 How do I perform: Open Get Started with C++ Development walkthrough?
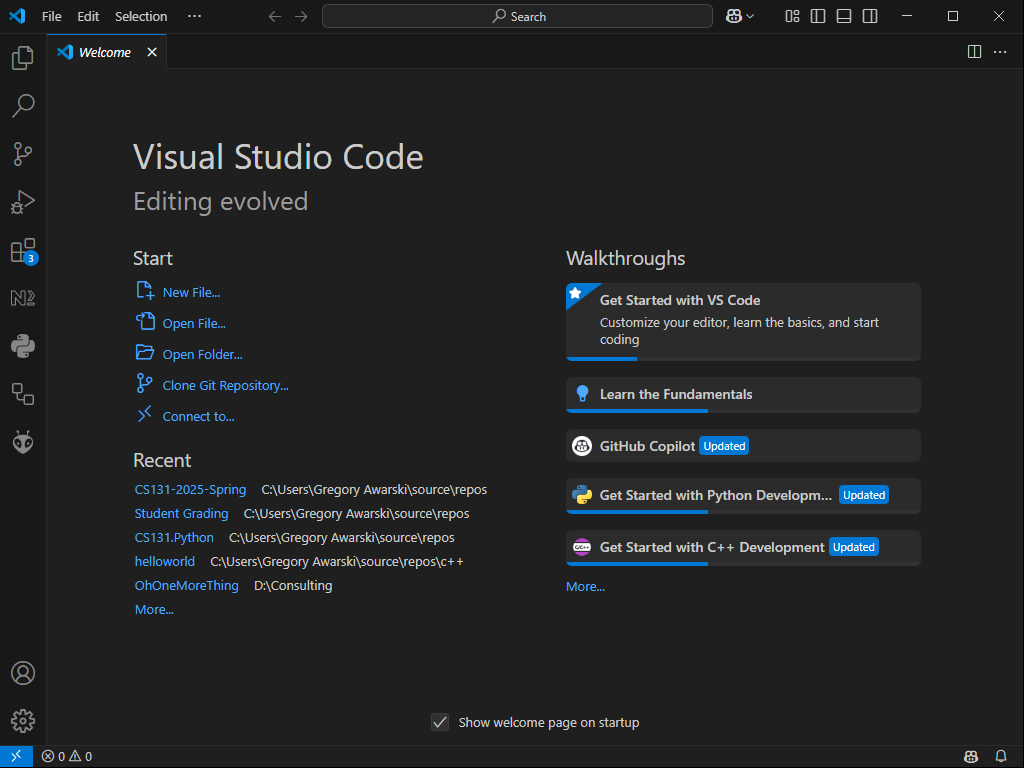pos(743,547)
